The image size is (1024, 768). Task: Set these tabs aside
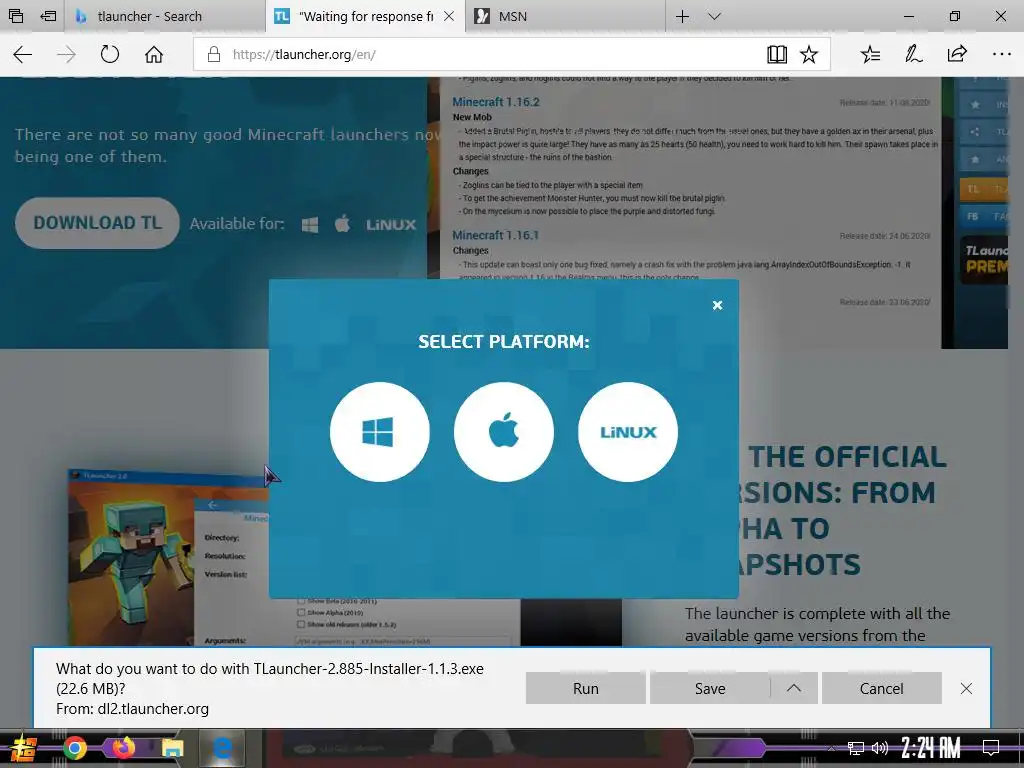click(x=48, y=16)
